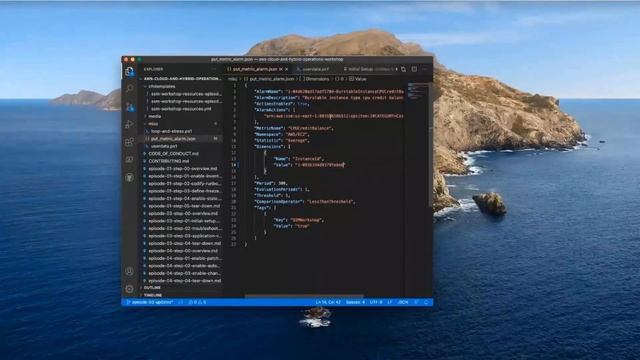Screen dimensions: 640x360
Task: Click the LF line ending in status bar
Action: [389, 302]
